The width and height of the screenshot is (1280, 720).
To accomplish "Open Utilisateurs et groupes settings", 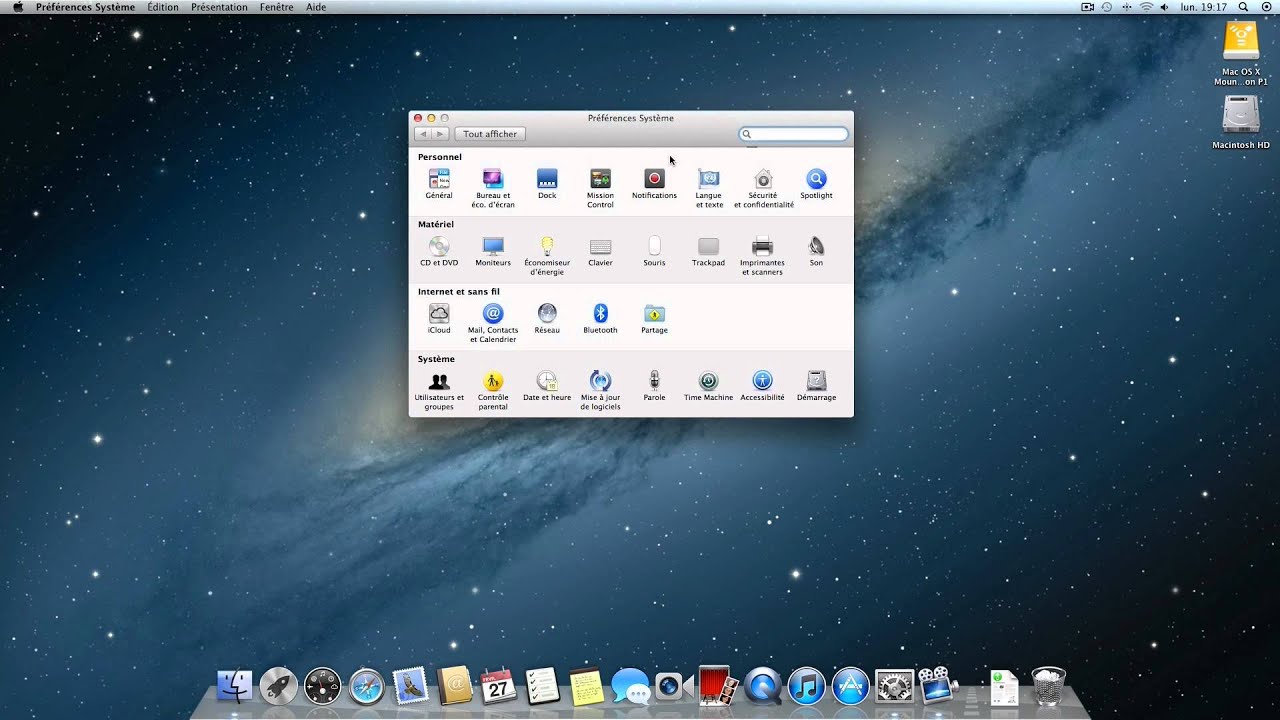I will (439, 390).
